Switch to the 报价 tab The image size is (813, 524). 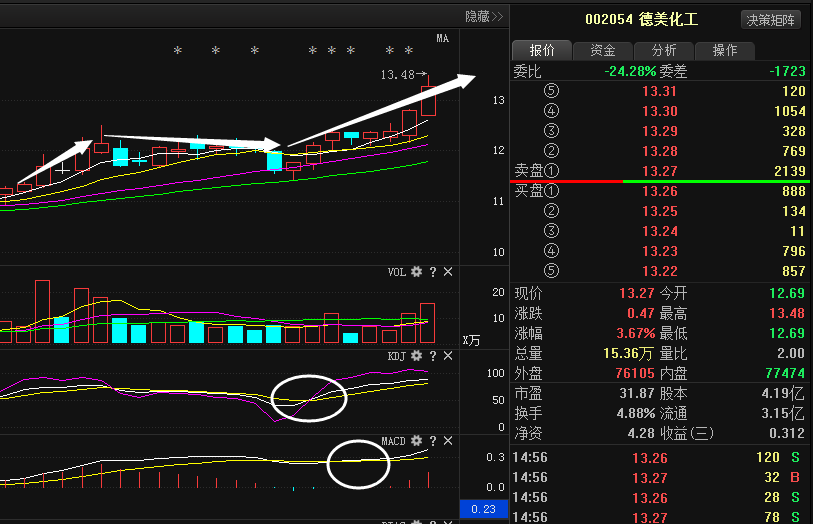[x=542, y=50]
